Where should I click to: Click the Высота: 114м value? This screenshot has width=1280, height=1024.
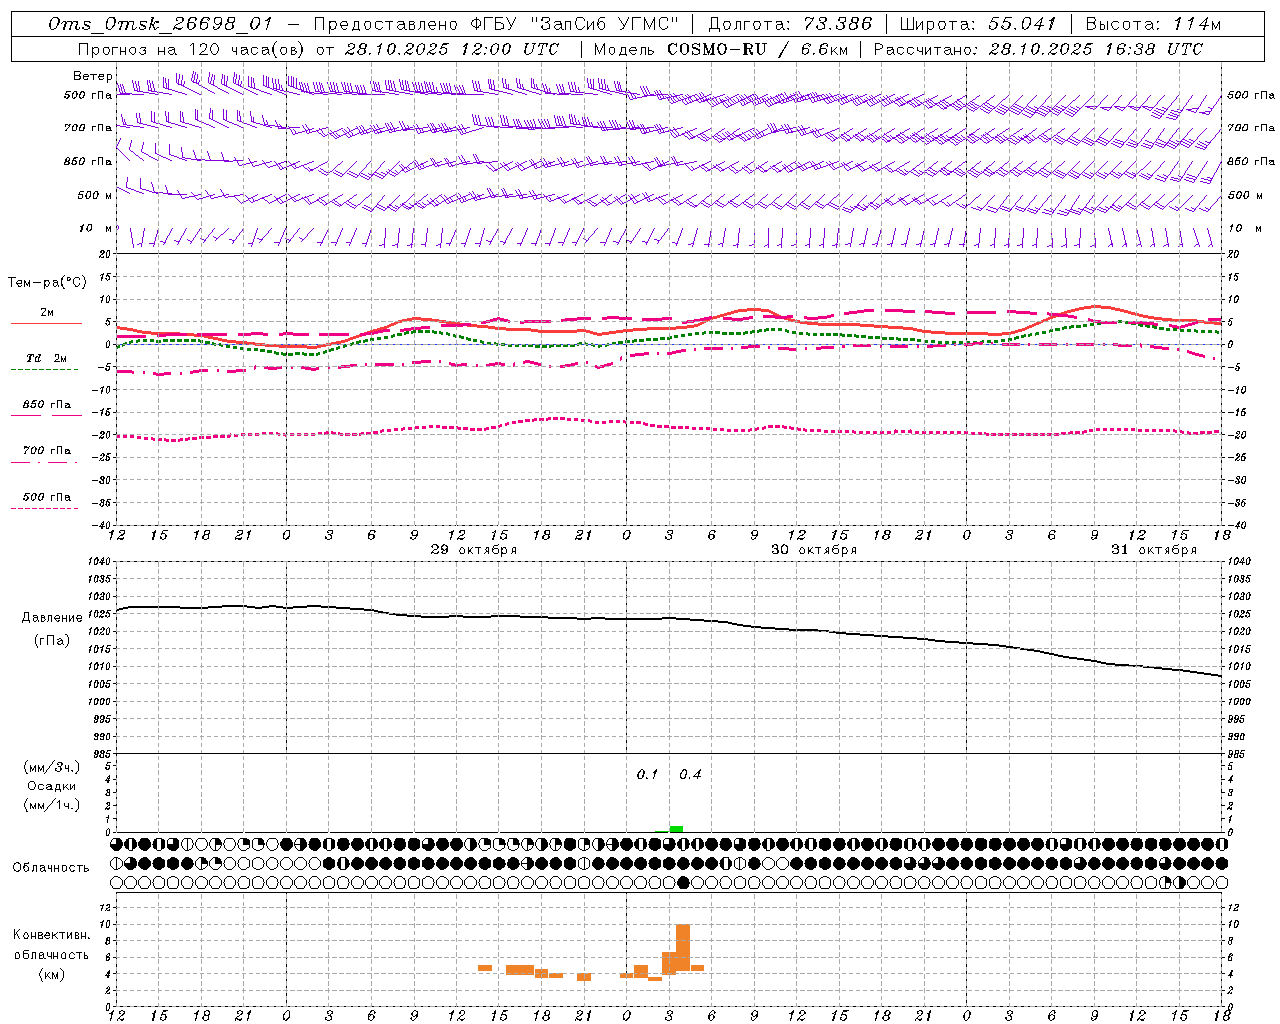(1153, 24)
